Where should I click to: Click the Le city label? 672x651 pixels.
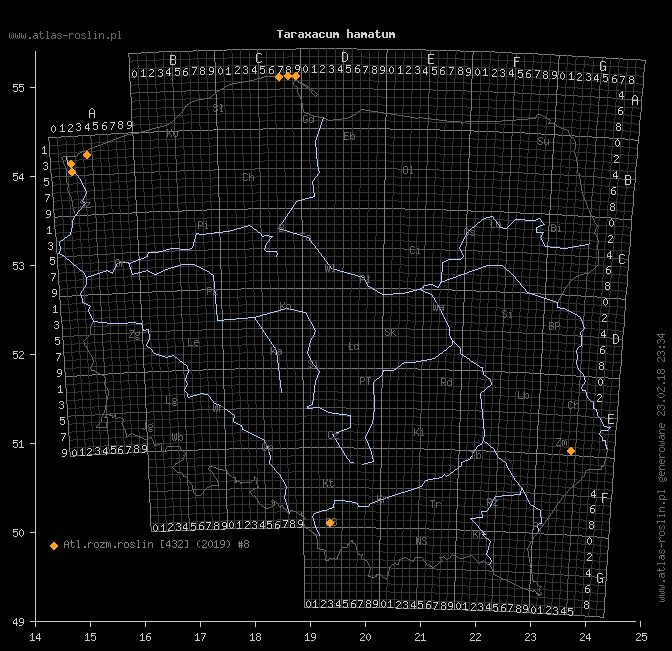193,342
